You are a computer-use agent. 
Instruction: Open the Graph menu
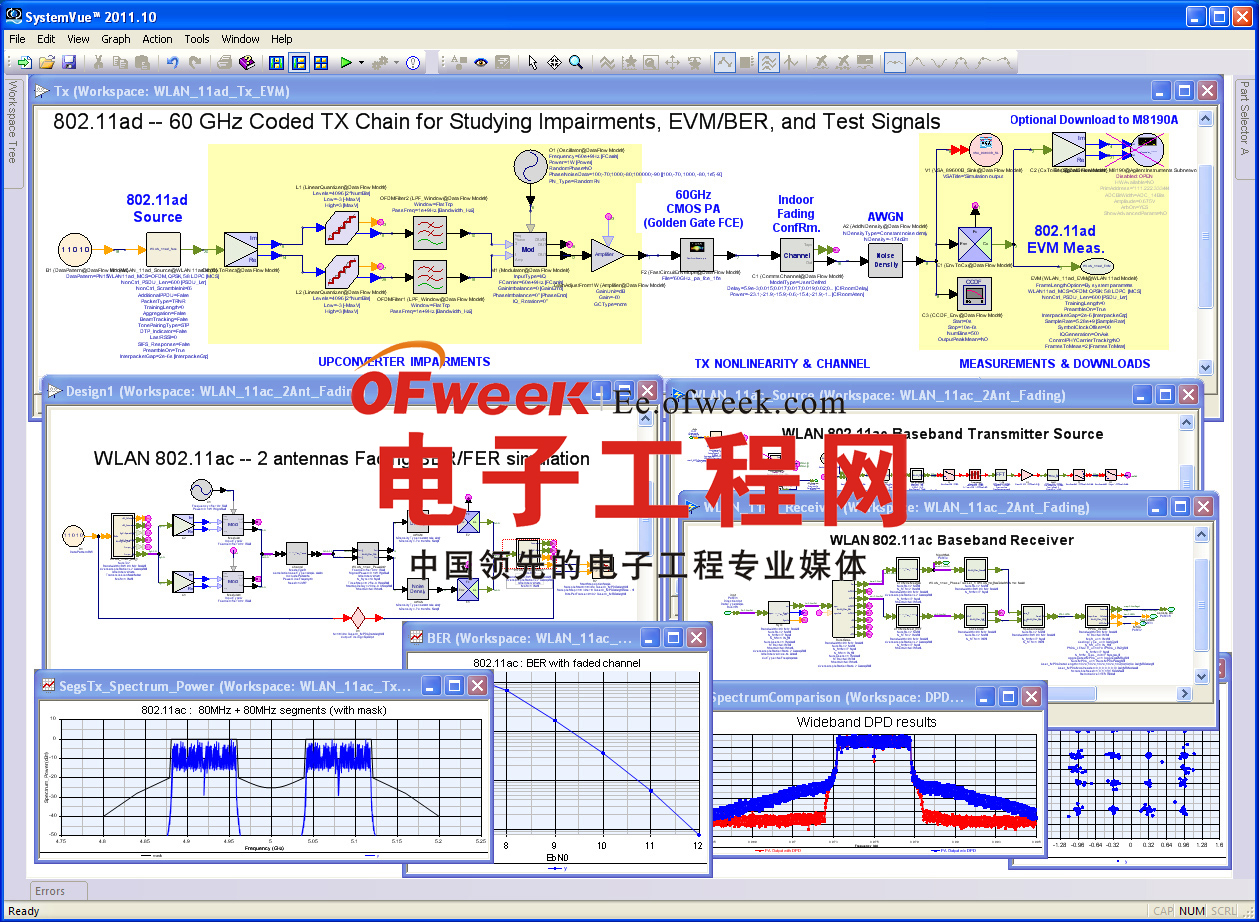pos(116,39)
